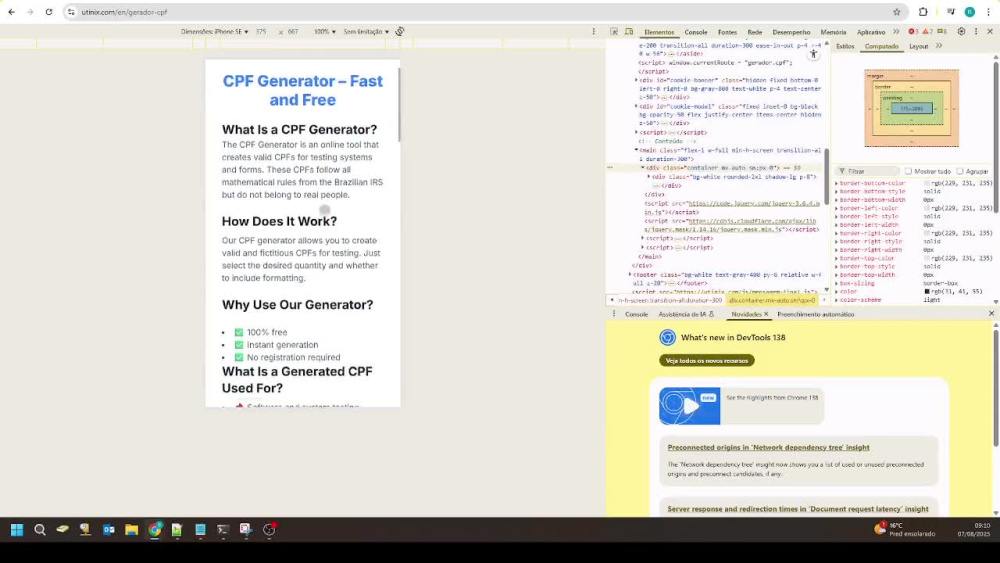Close the Novidades drawer tab

point(766,314)
